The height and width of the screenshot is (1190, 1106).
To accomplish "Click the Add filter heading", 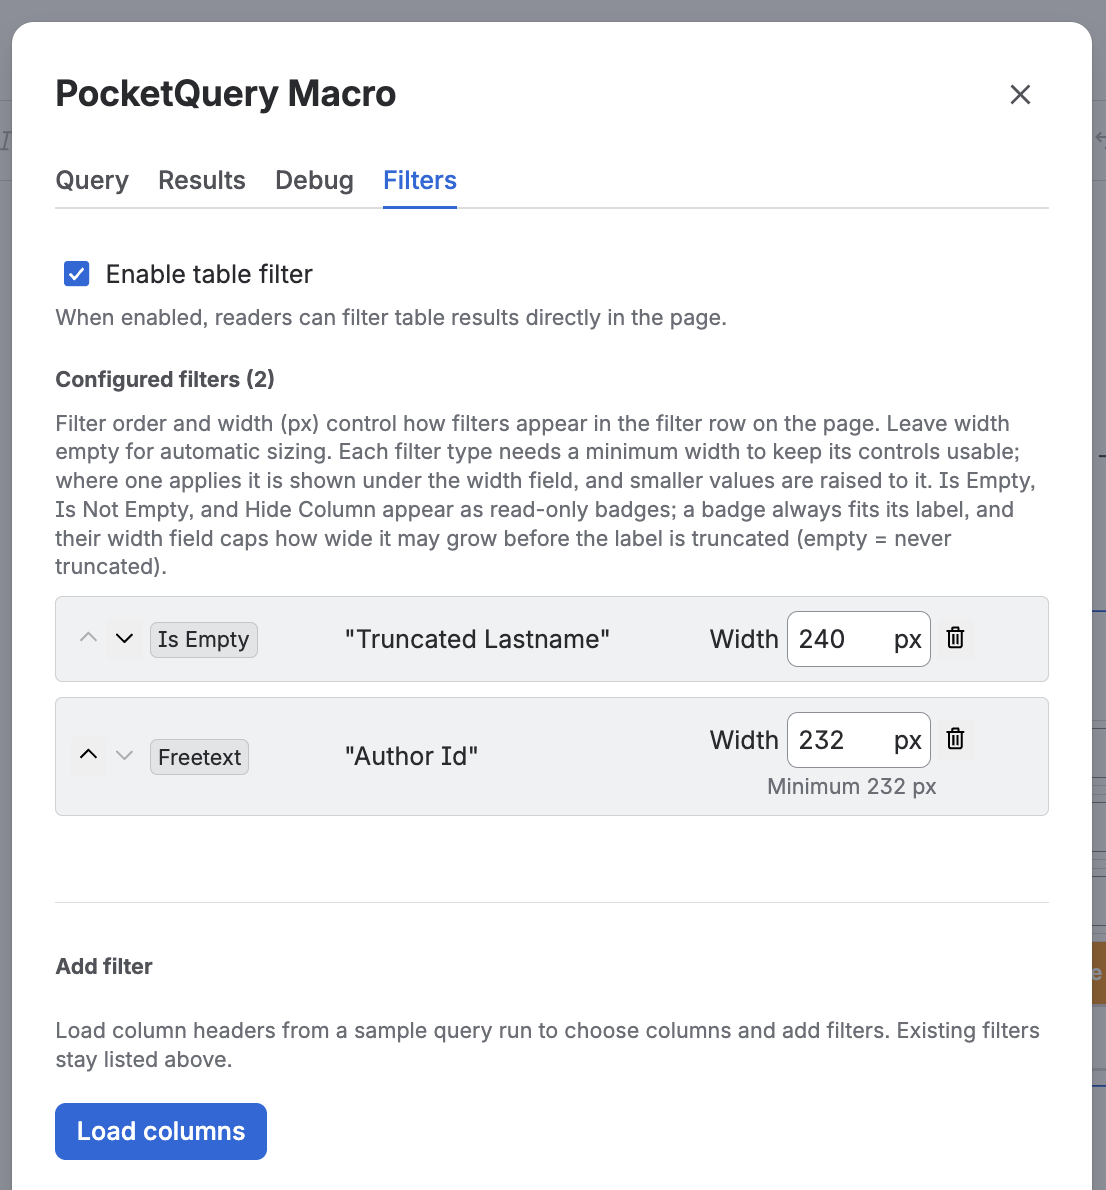I will [104, 966].
